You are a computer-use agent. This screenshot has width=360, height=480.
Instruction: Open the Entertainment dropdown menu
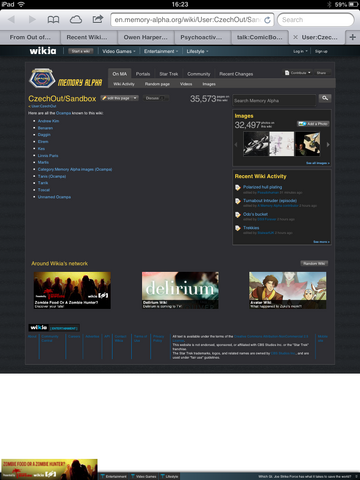click(161, 51)
